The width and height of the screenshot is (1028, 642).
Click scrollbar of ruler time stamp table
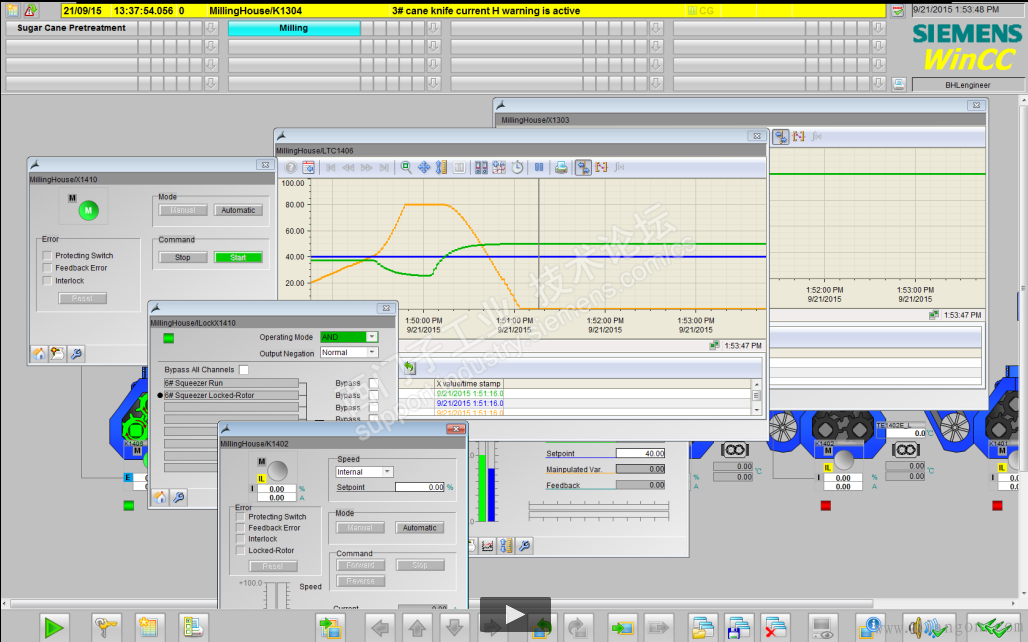point(757,395)
